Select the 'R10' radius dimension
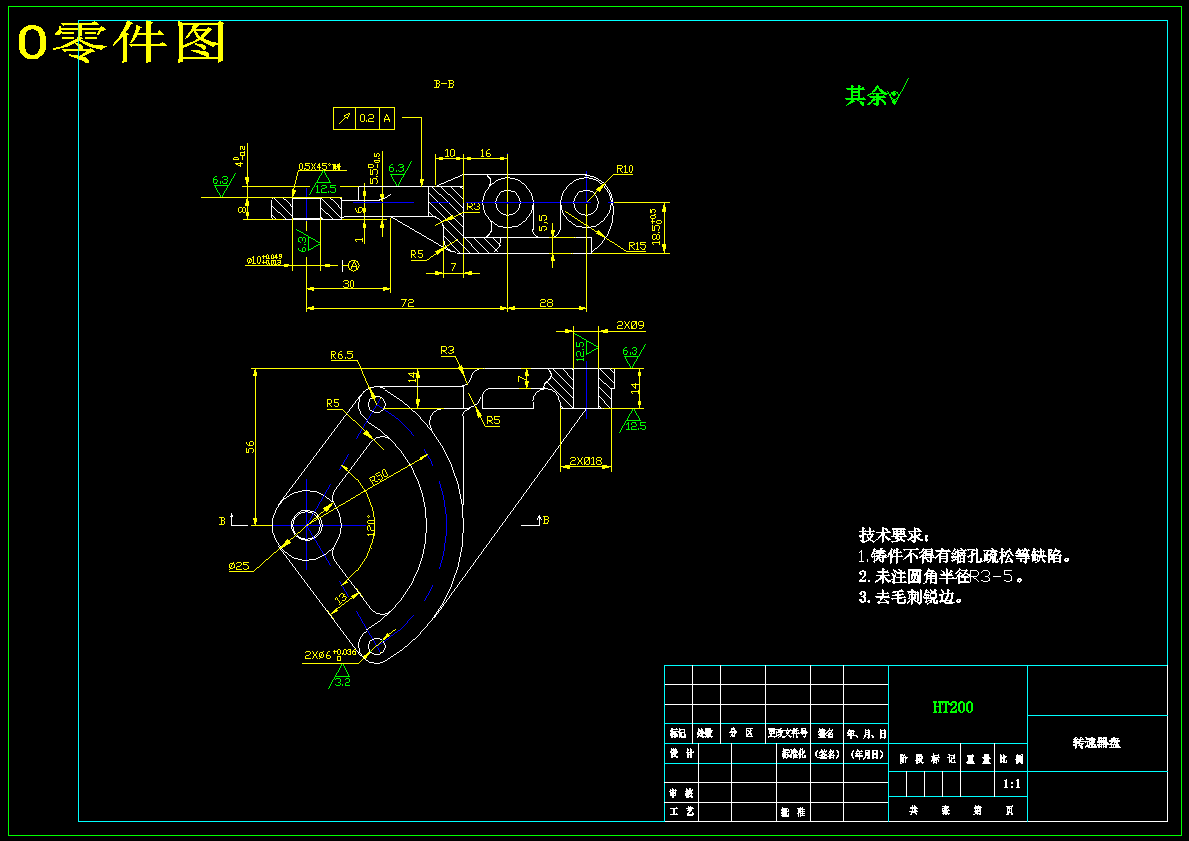This screenshot has height=841, width=1189. pos(624,169)
